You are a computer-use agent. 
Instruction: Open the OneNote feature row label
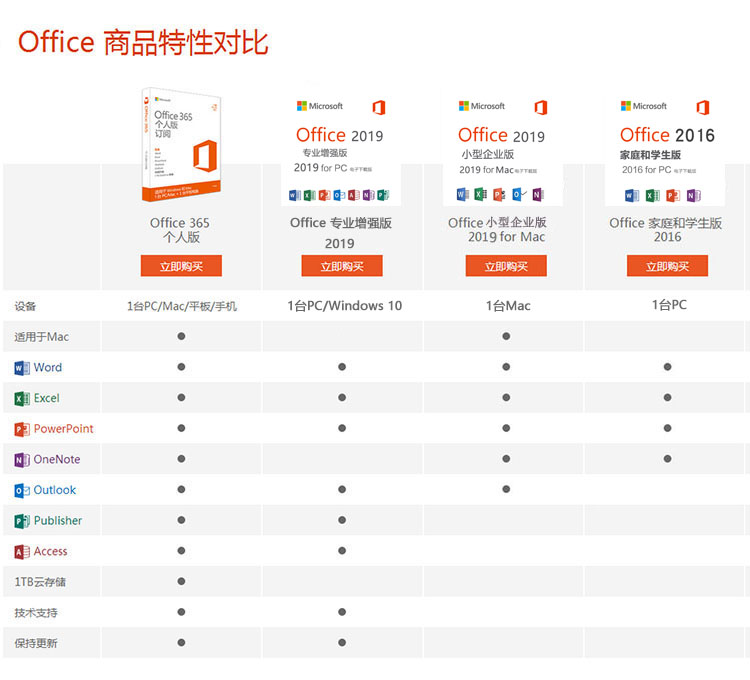tap(57, 459)
